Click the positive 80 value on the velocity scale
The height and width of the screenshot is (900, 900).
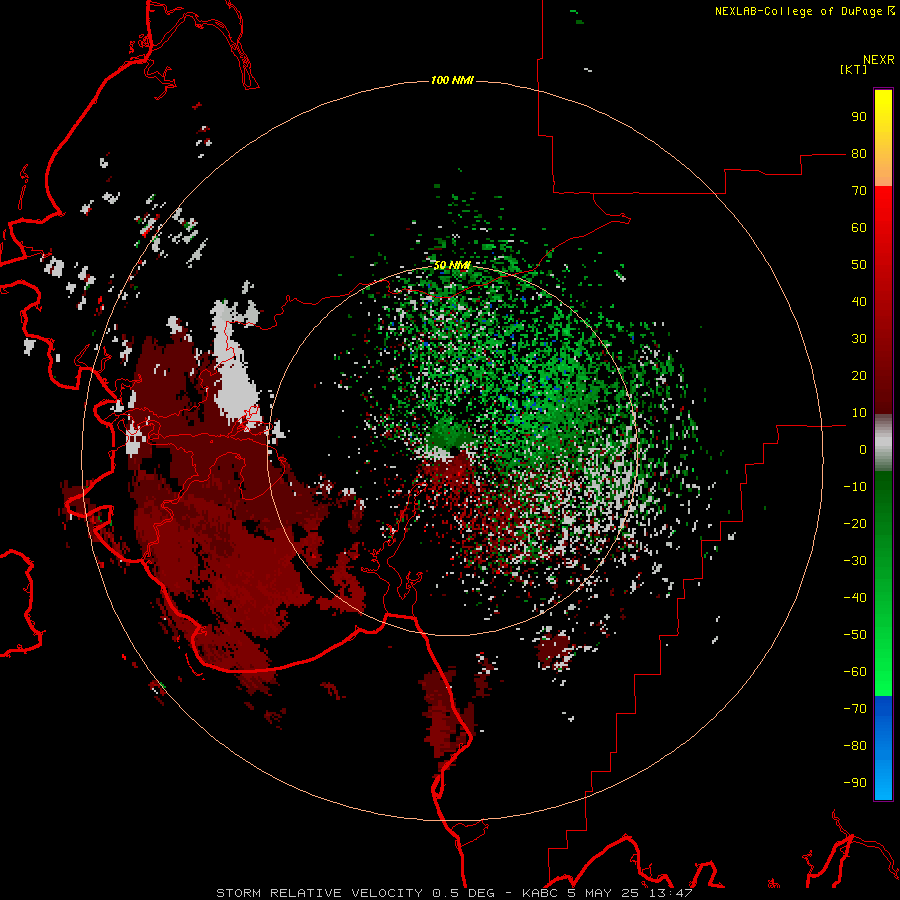click(x=859, y=154)
